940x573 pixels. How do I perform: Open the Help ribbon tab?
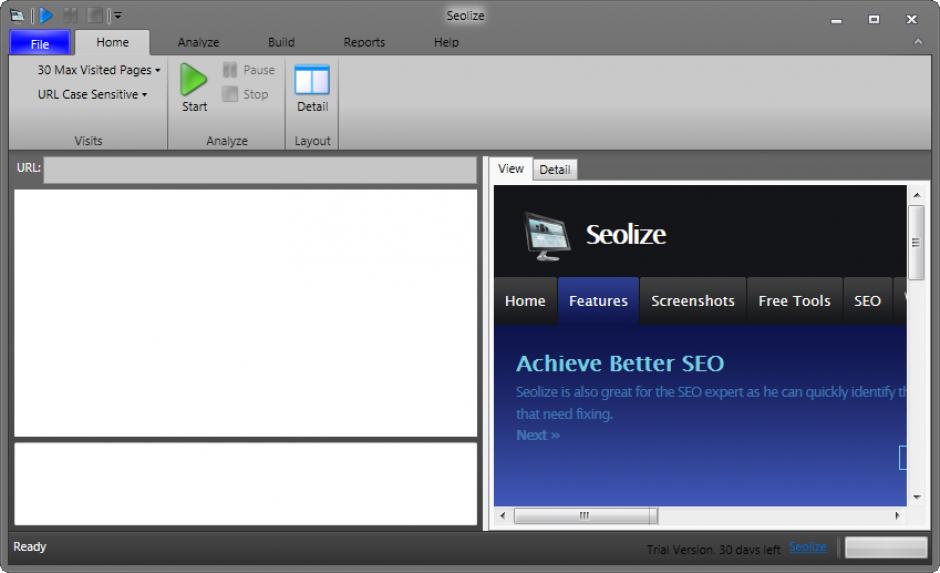(x=446, y=43)
